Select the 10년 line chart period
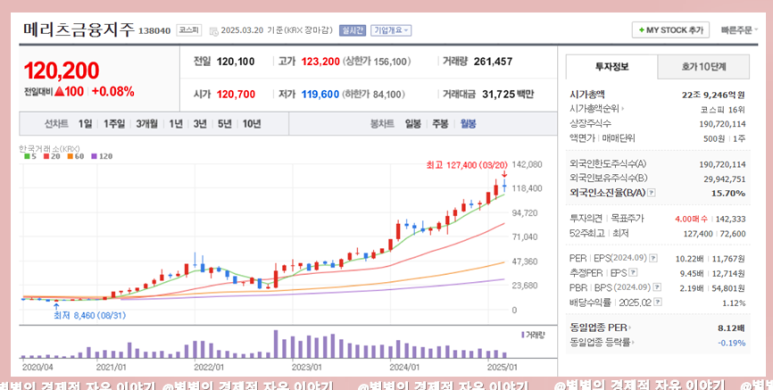773x390 pixels. [251, 124]
